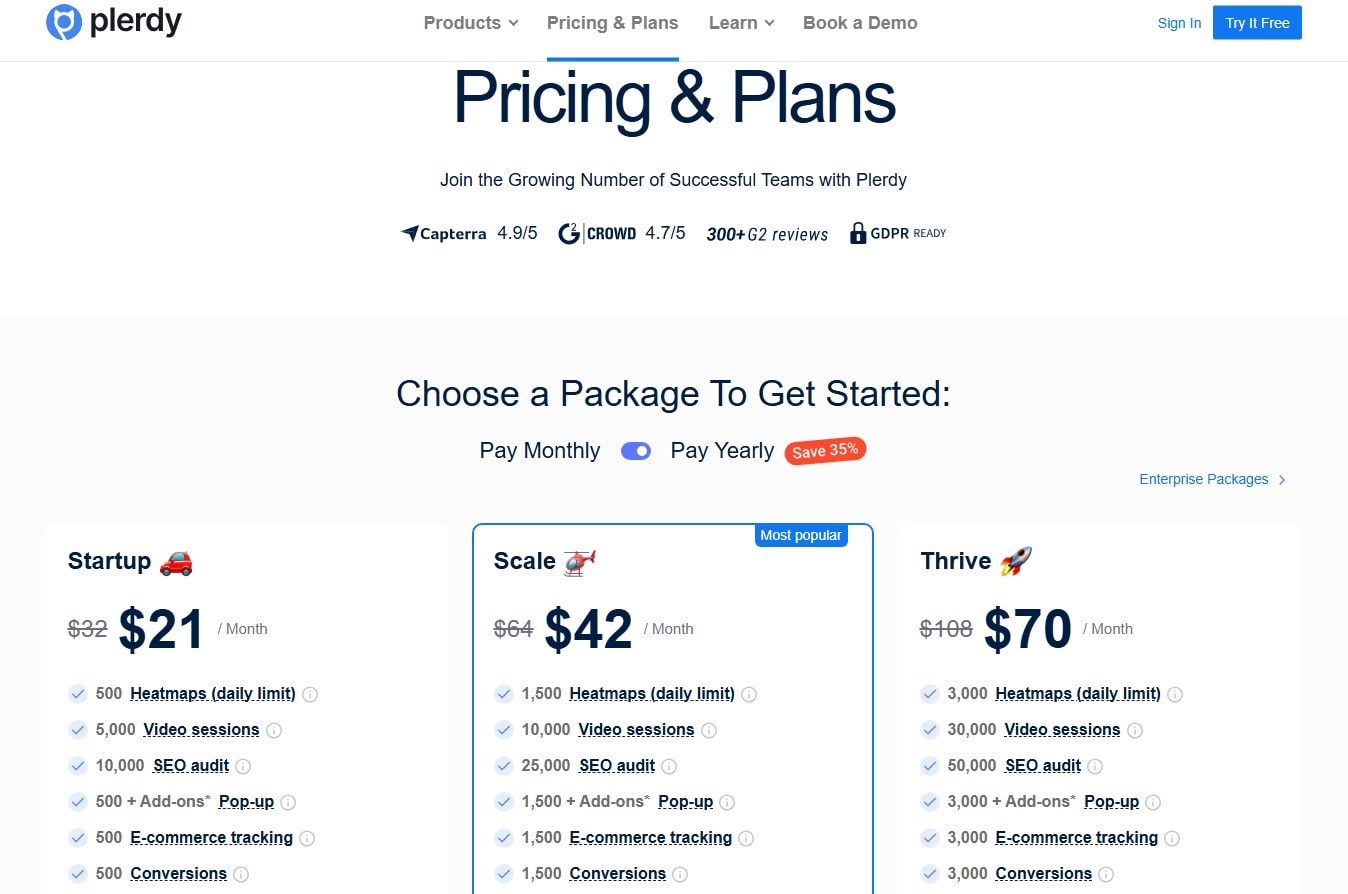Click the Capterra rating icon

(x=409, y=233)
